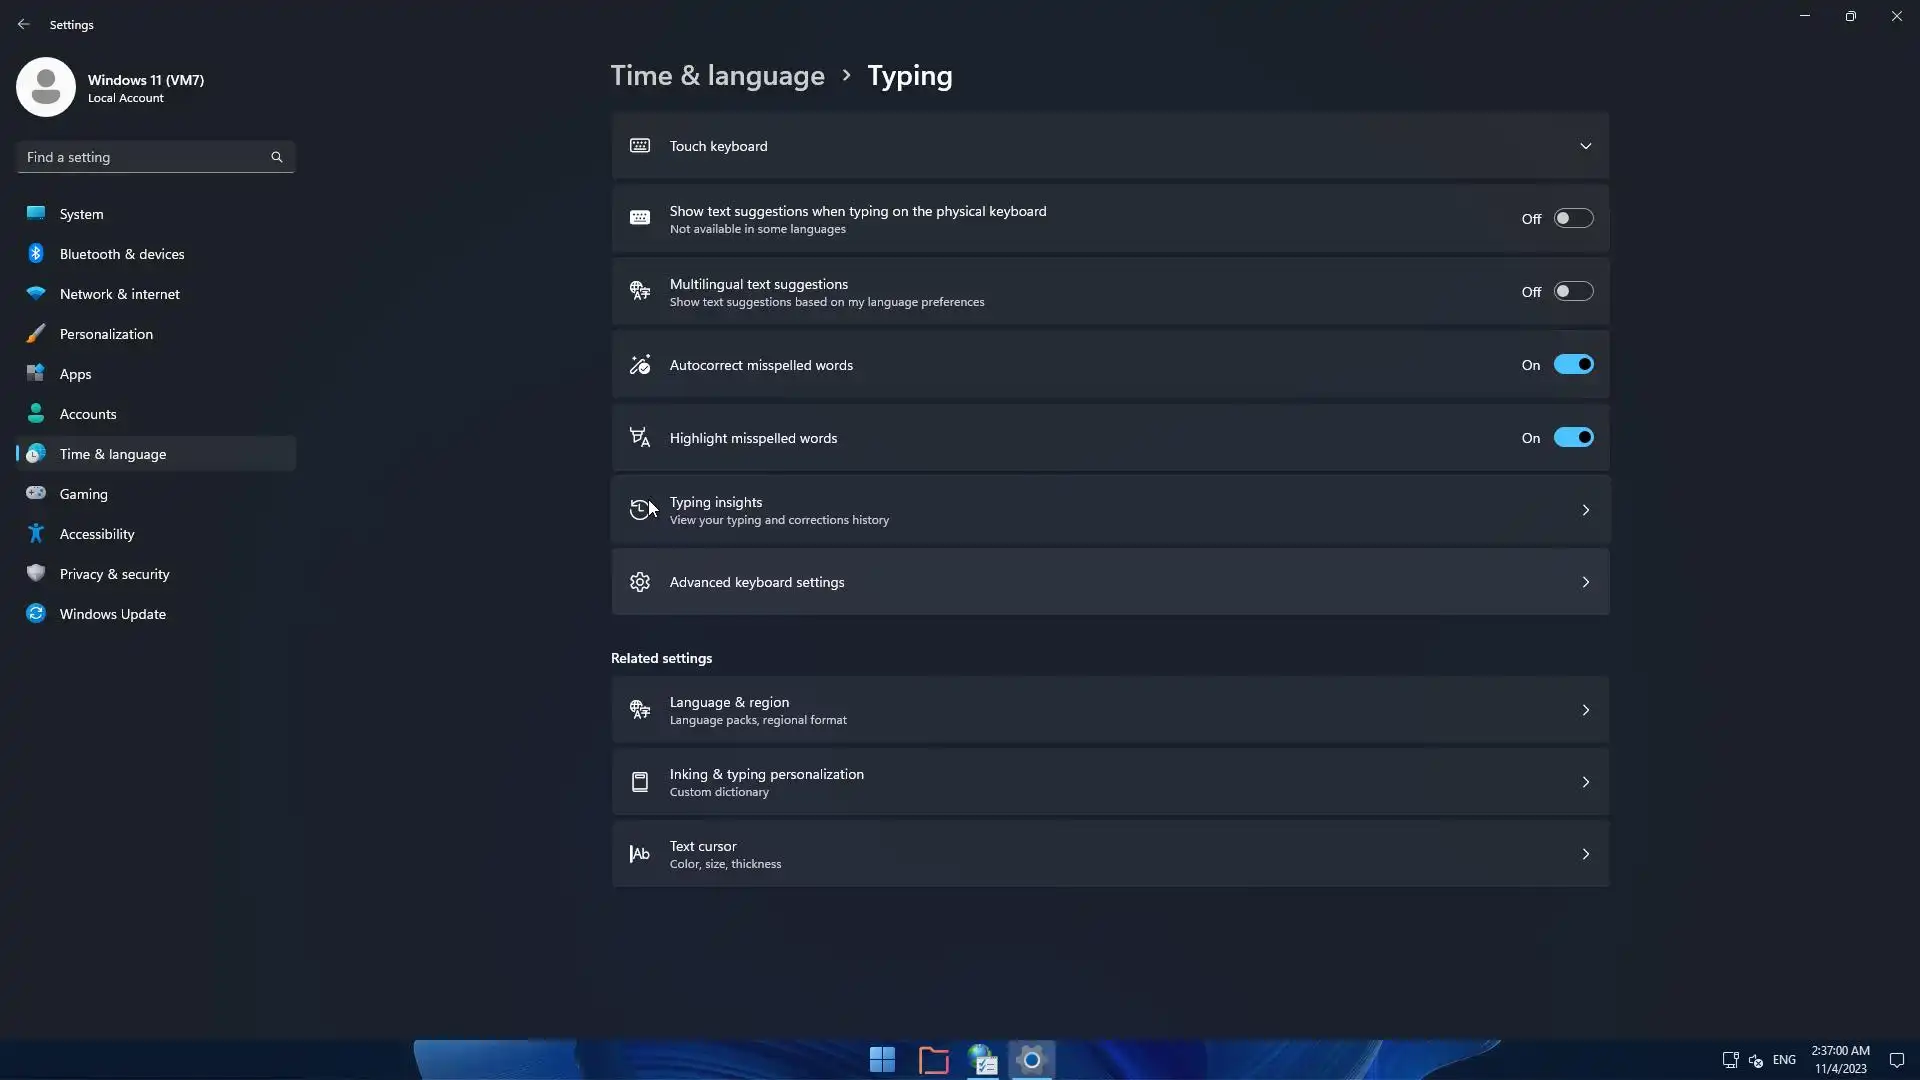Turn on Multilingual text suggestions
Viewport: 1920px width, 1080px height.
[x=1573, y=292]
